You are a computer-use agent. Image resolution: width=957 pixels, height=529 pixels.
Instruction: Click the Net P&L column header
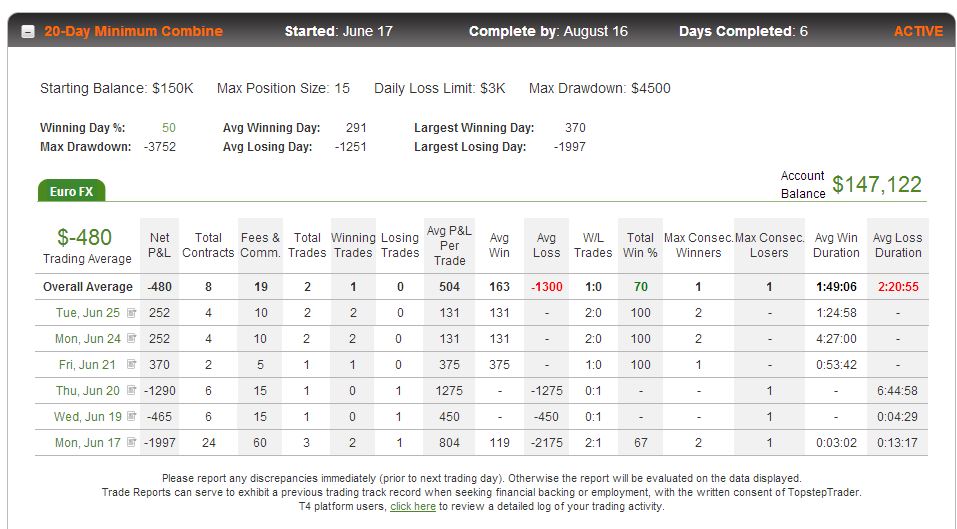(159, 245)
